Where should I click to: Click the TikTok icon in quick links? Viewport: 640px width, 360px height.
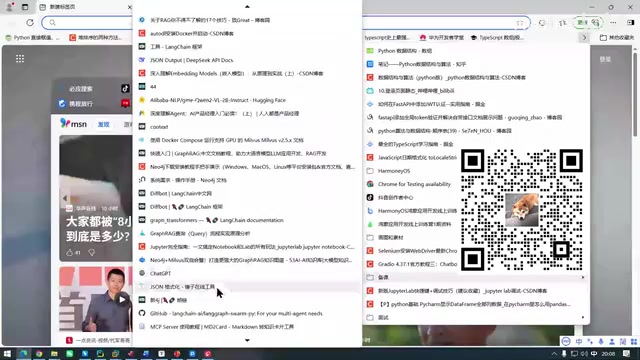click(x=125, y=89)
